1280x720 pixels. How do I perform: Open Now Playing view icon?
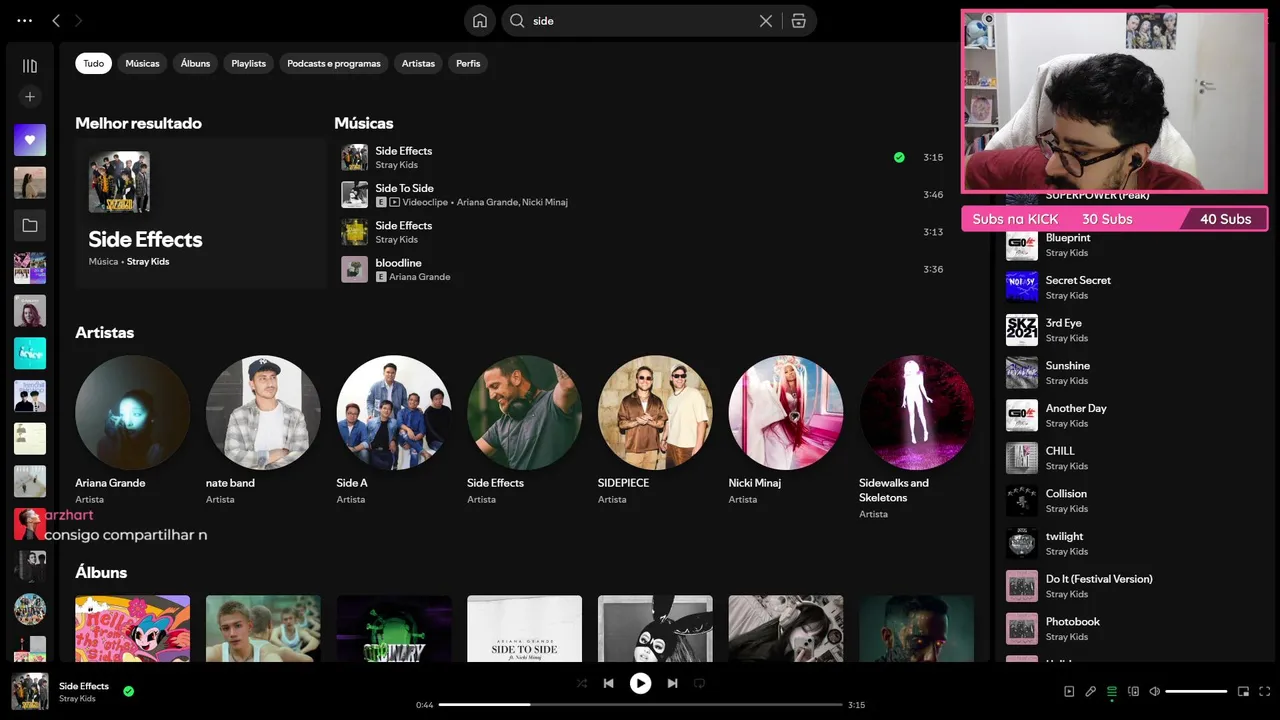1069,691
